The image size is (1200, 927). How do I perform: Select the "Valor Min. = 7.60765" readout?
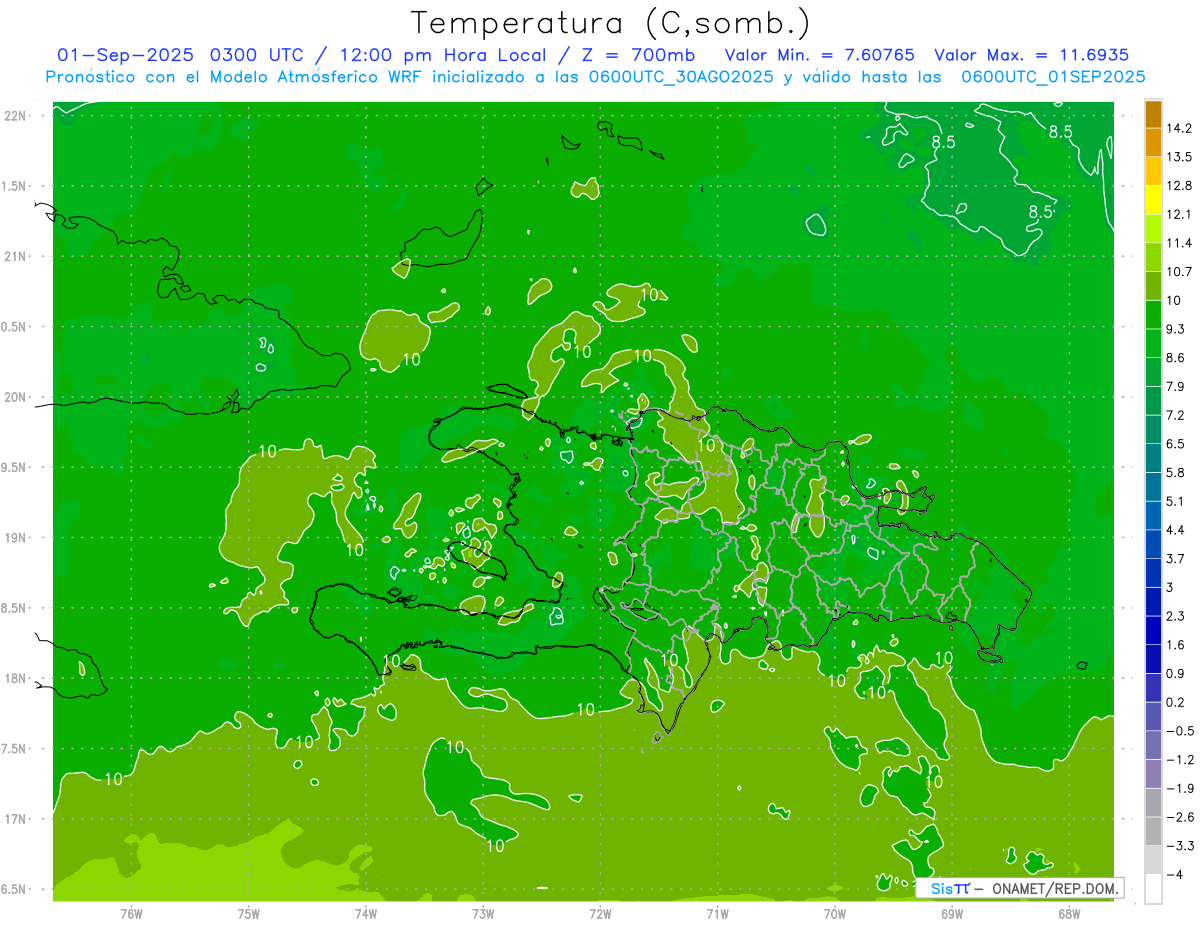coord(819,55)
